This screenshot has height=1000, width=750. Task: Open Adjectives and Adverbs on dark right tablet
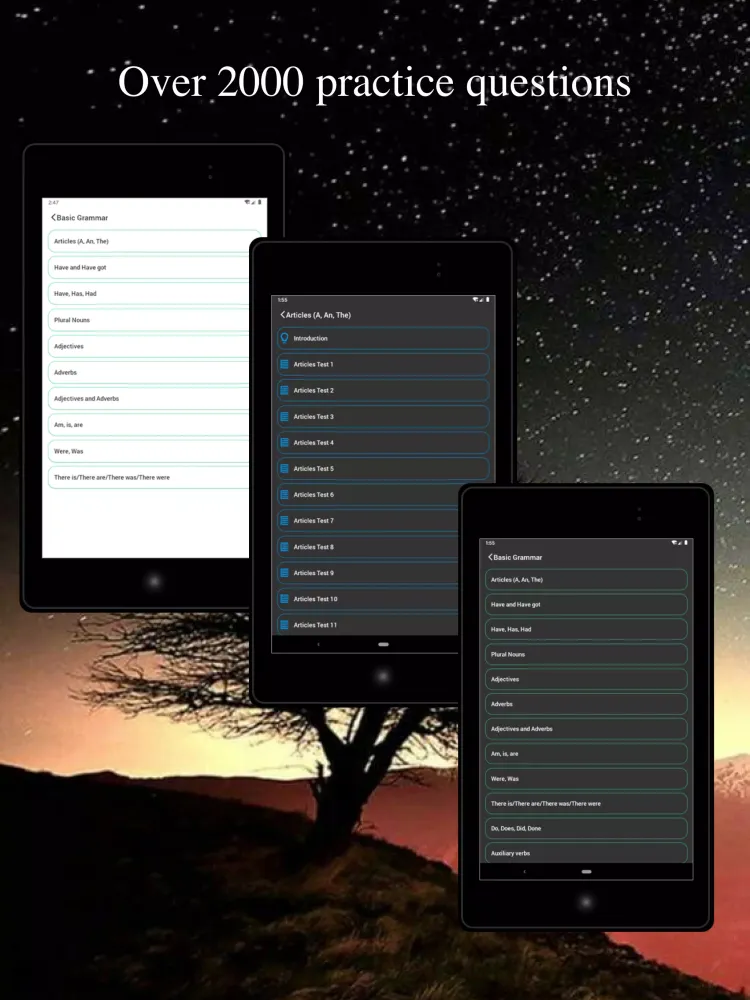tap(586, 729)
